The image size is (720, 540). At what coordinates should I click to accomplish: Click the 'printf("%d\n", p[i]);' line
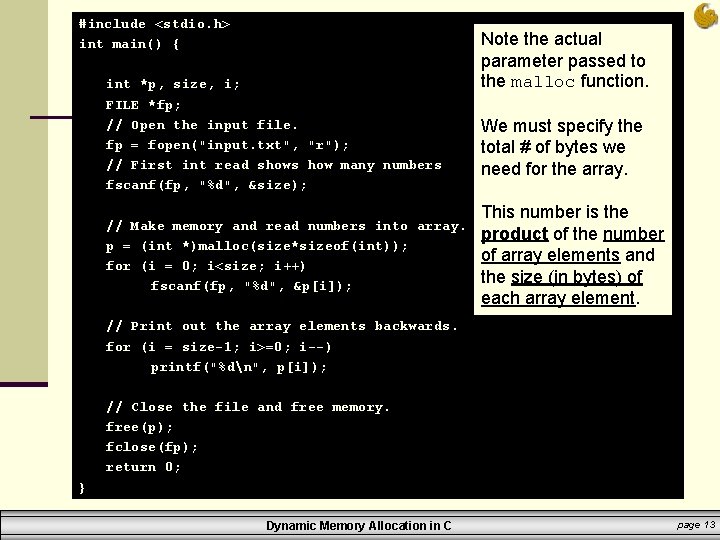coord(239,367)
